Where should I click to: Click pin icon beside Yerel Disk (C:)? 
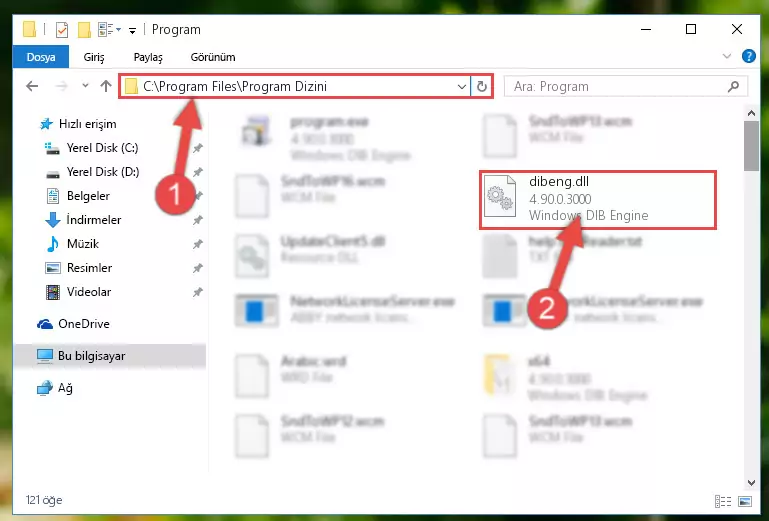click(198, 148)
